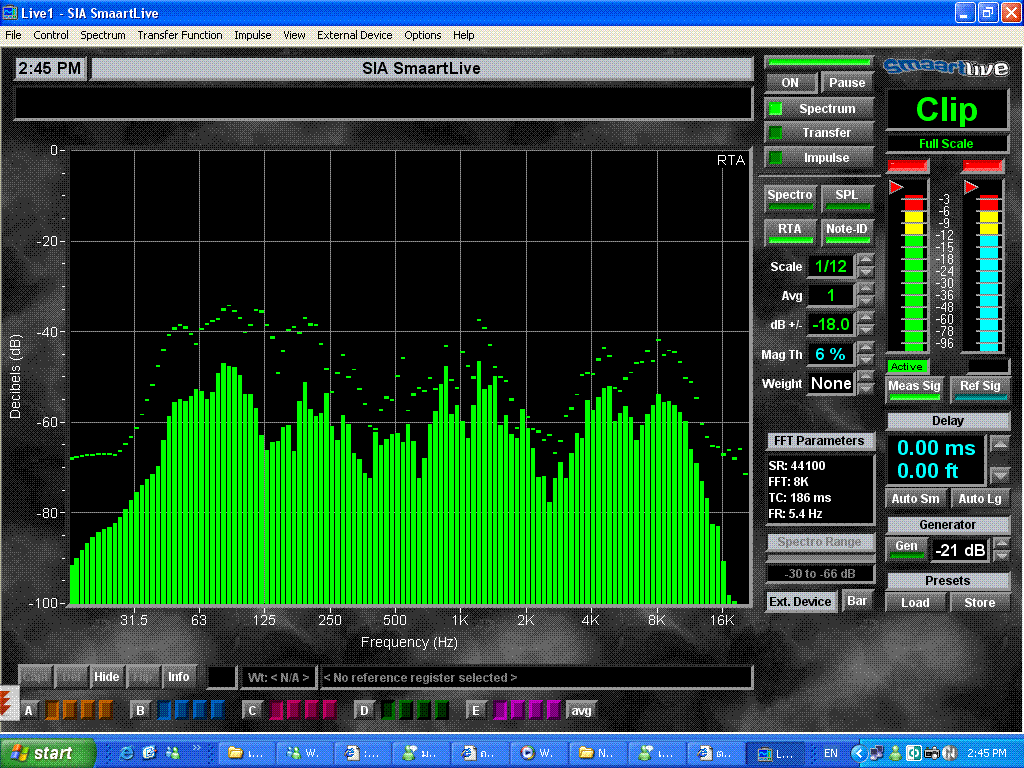Increase Avg with its up arrow

coord(865,289)
